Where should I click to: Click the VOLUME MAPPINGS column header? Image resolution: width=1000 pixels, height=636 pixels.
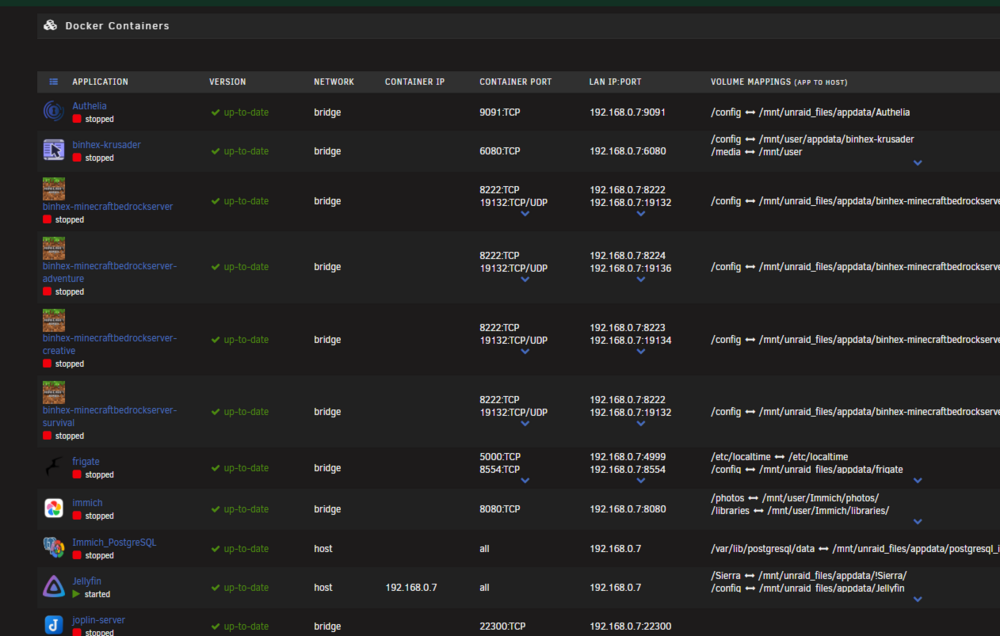779,82
